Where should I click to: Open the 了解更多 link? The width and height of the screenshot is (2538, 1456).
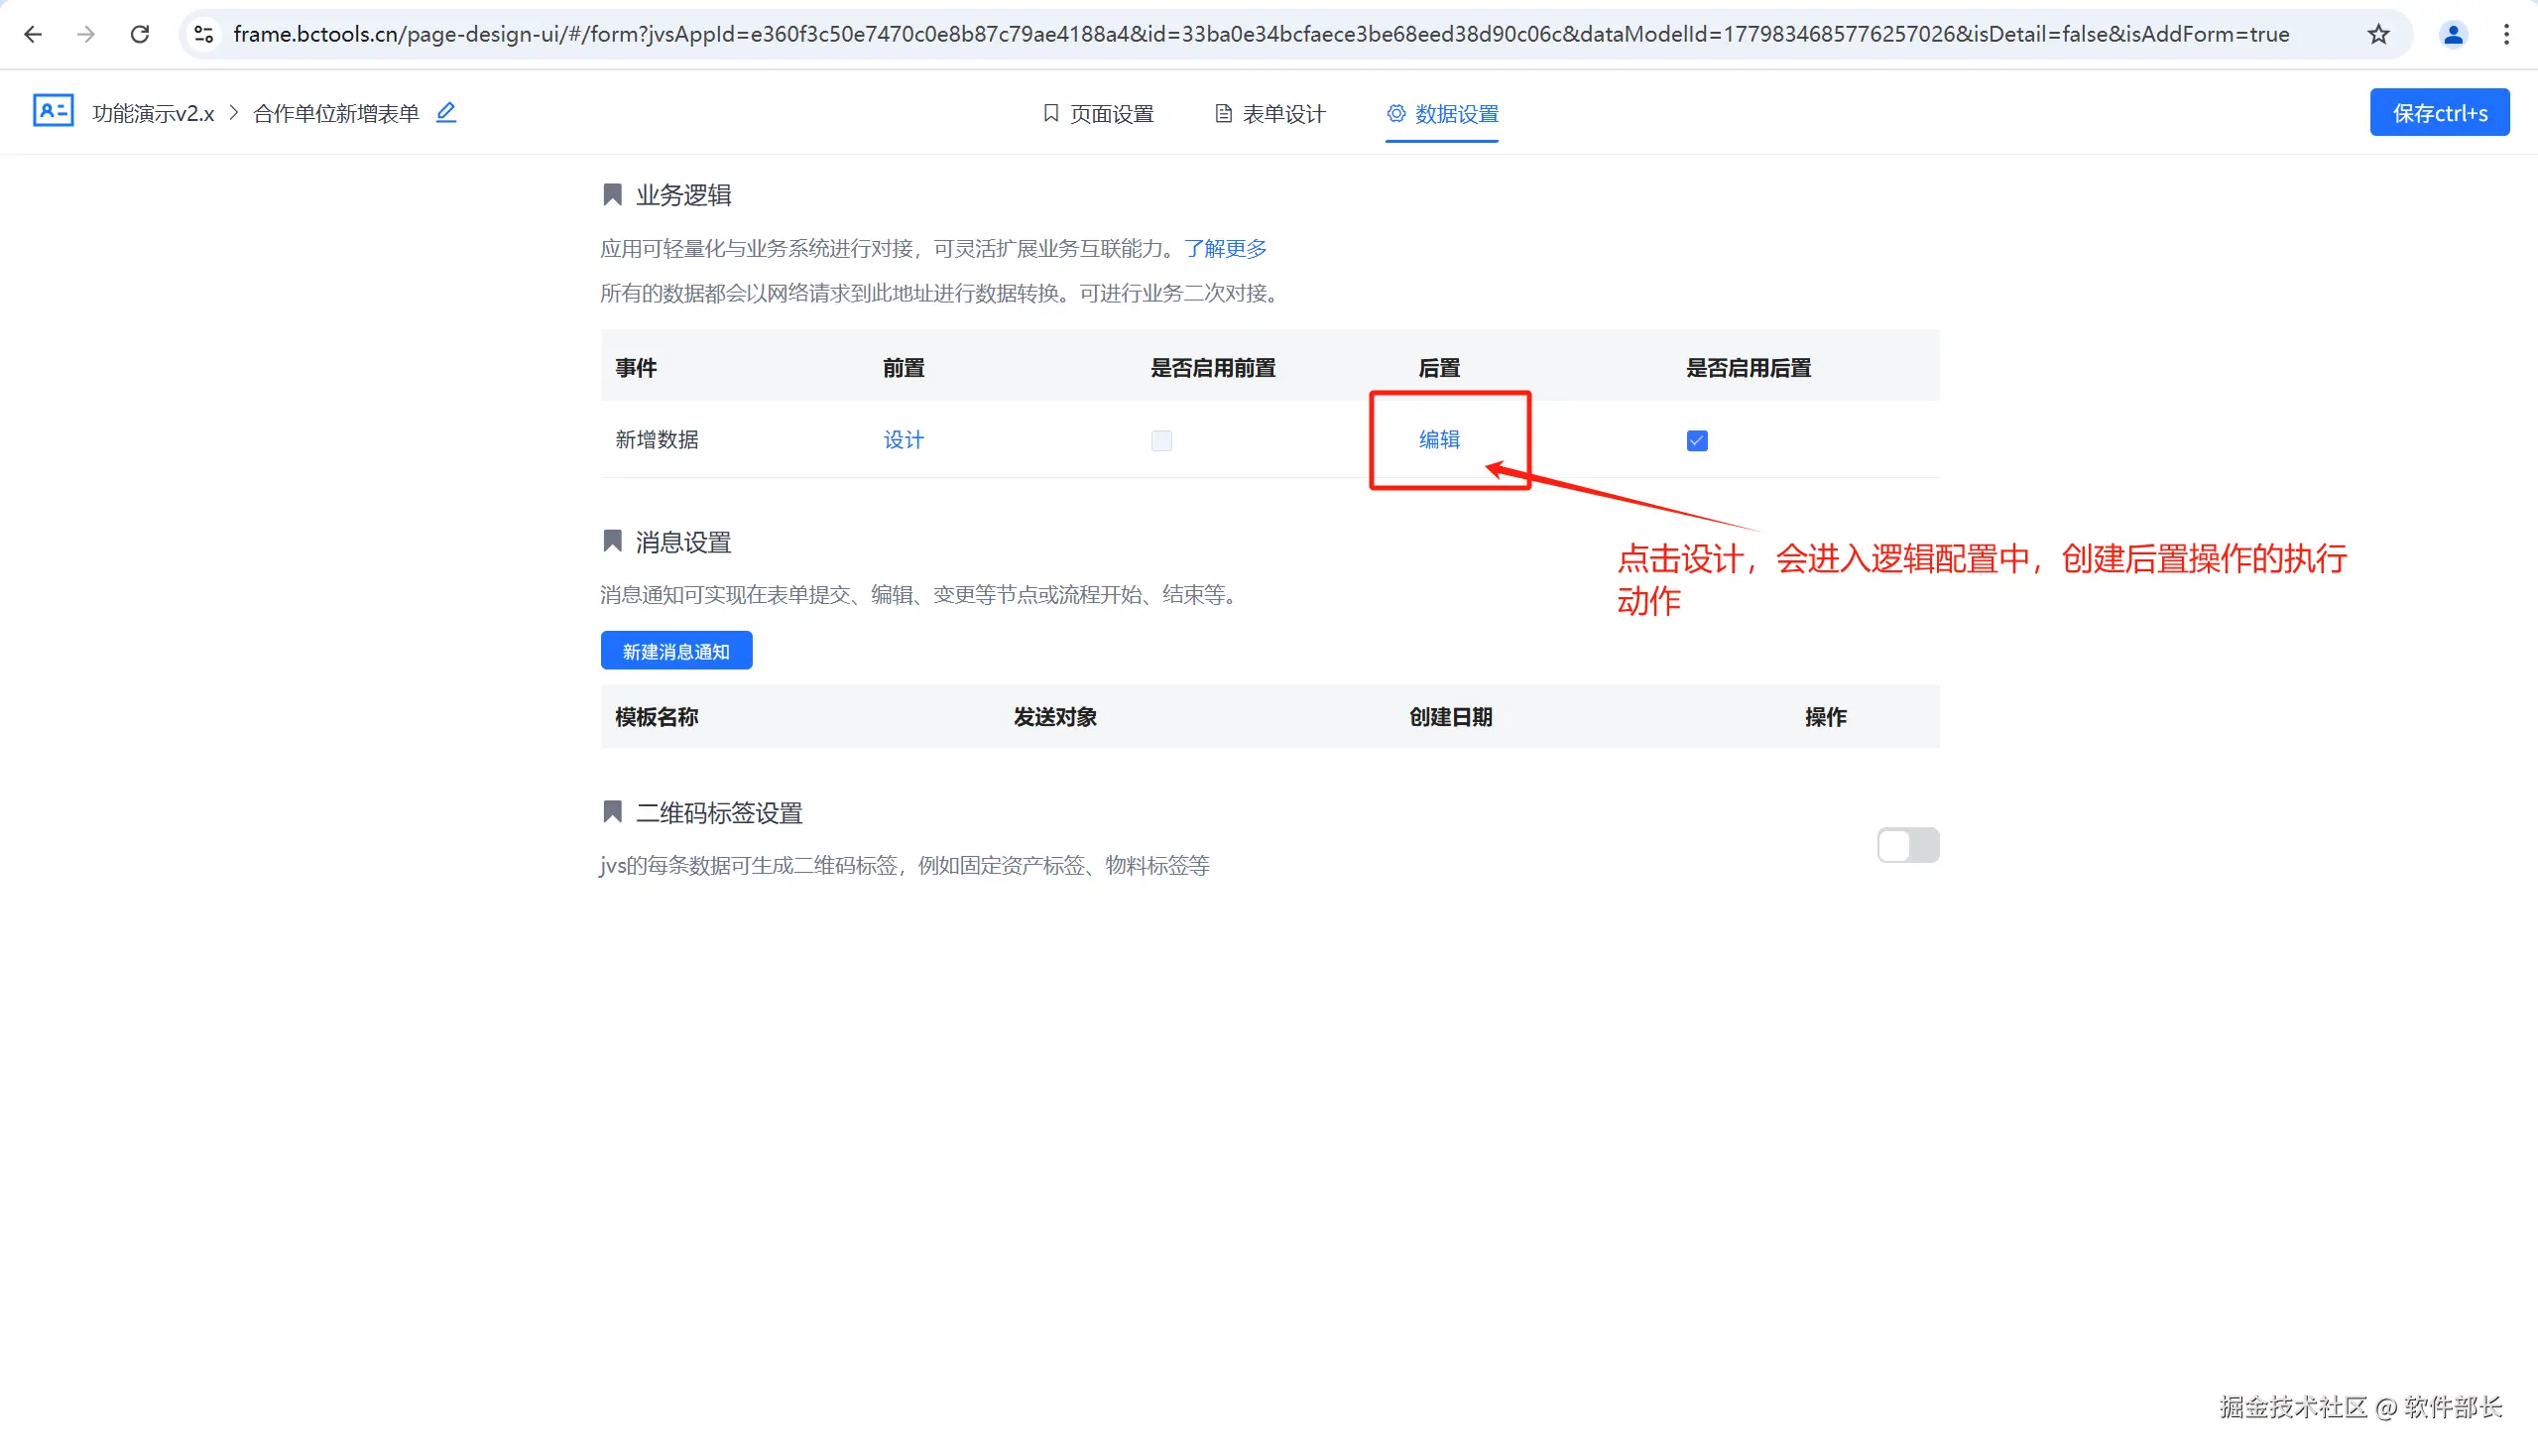[1225, 248]
